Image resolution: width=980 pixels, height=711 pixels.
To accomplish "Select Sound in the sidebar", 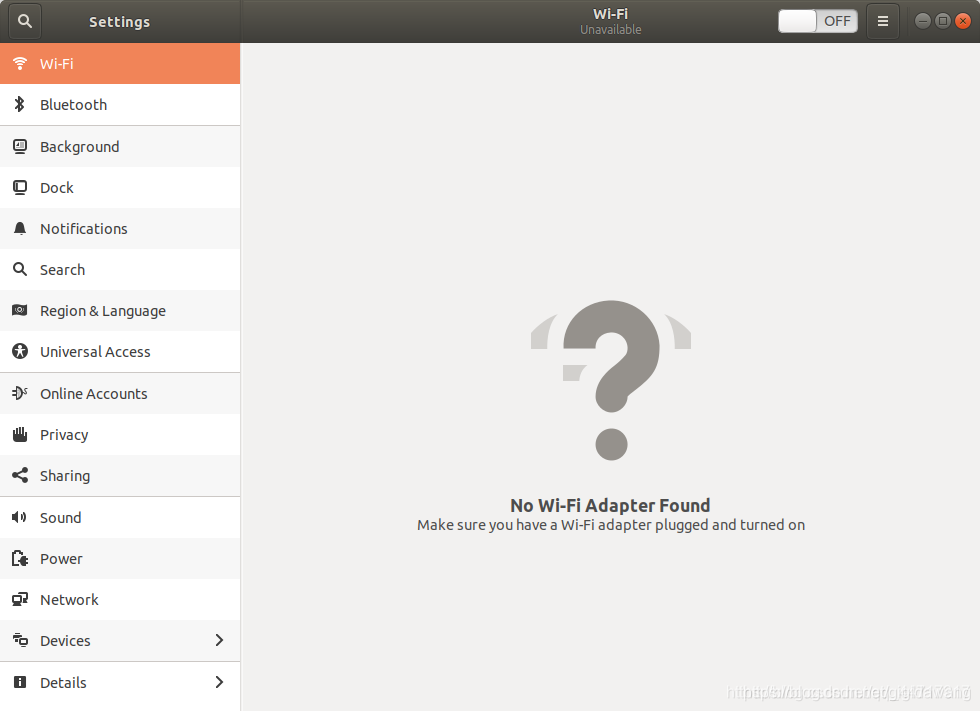I will (120, 518).
